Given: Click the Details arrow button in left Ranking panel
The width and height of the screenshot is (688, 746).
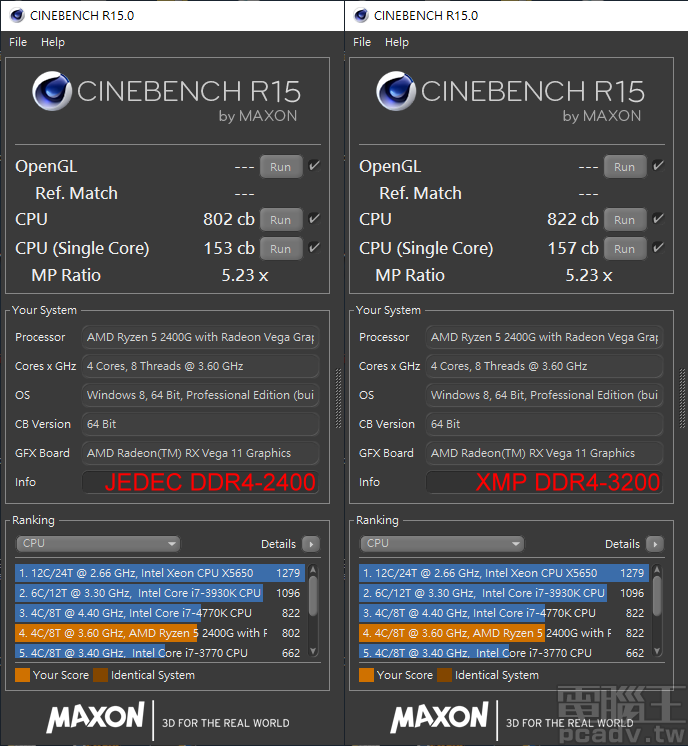Looking at the screenshot, I should [x=311, y=544].
